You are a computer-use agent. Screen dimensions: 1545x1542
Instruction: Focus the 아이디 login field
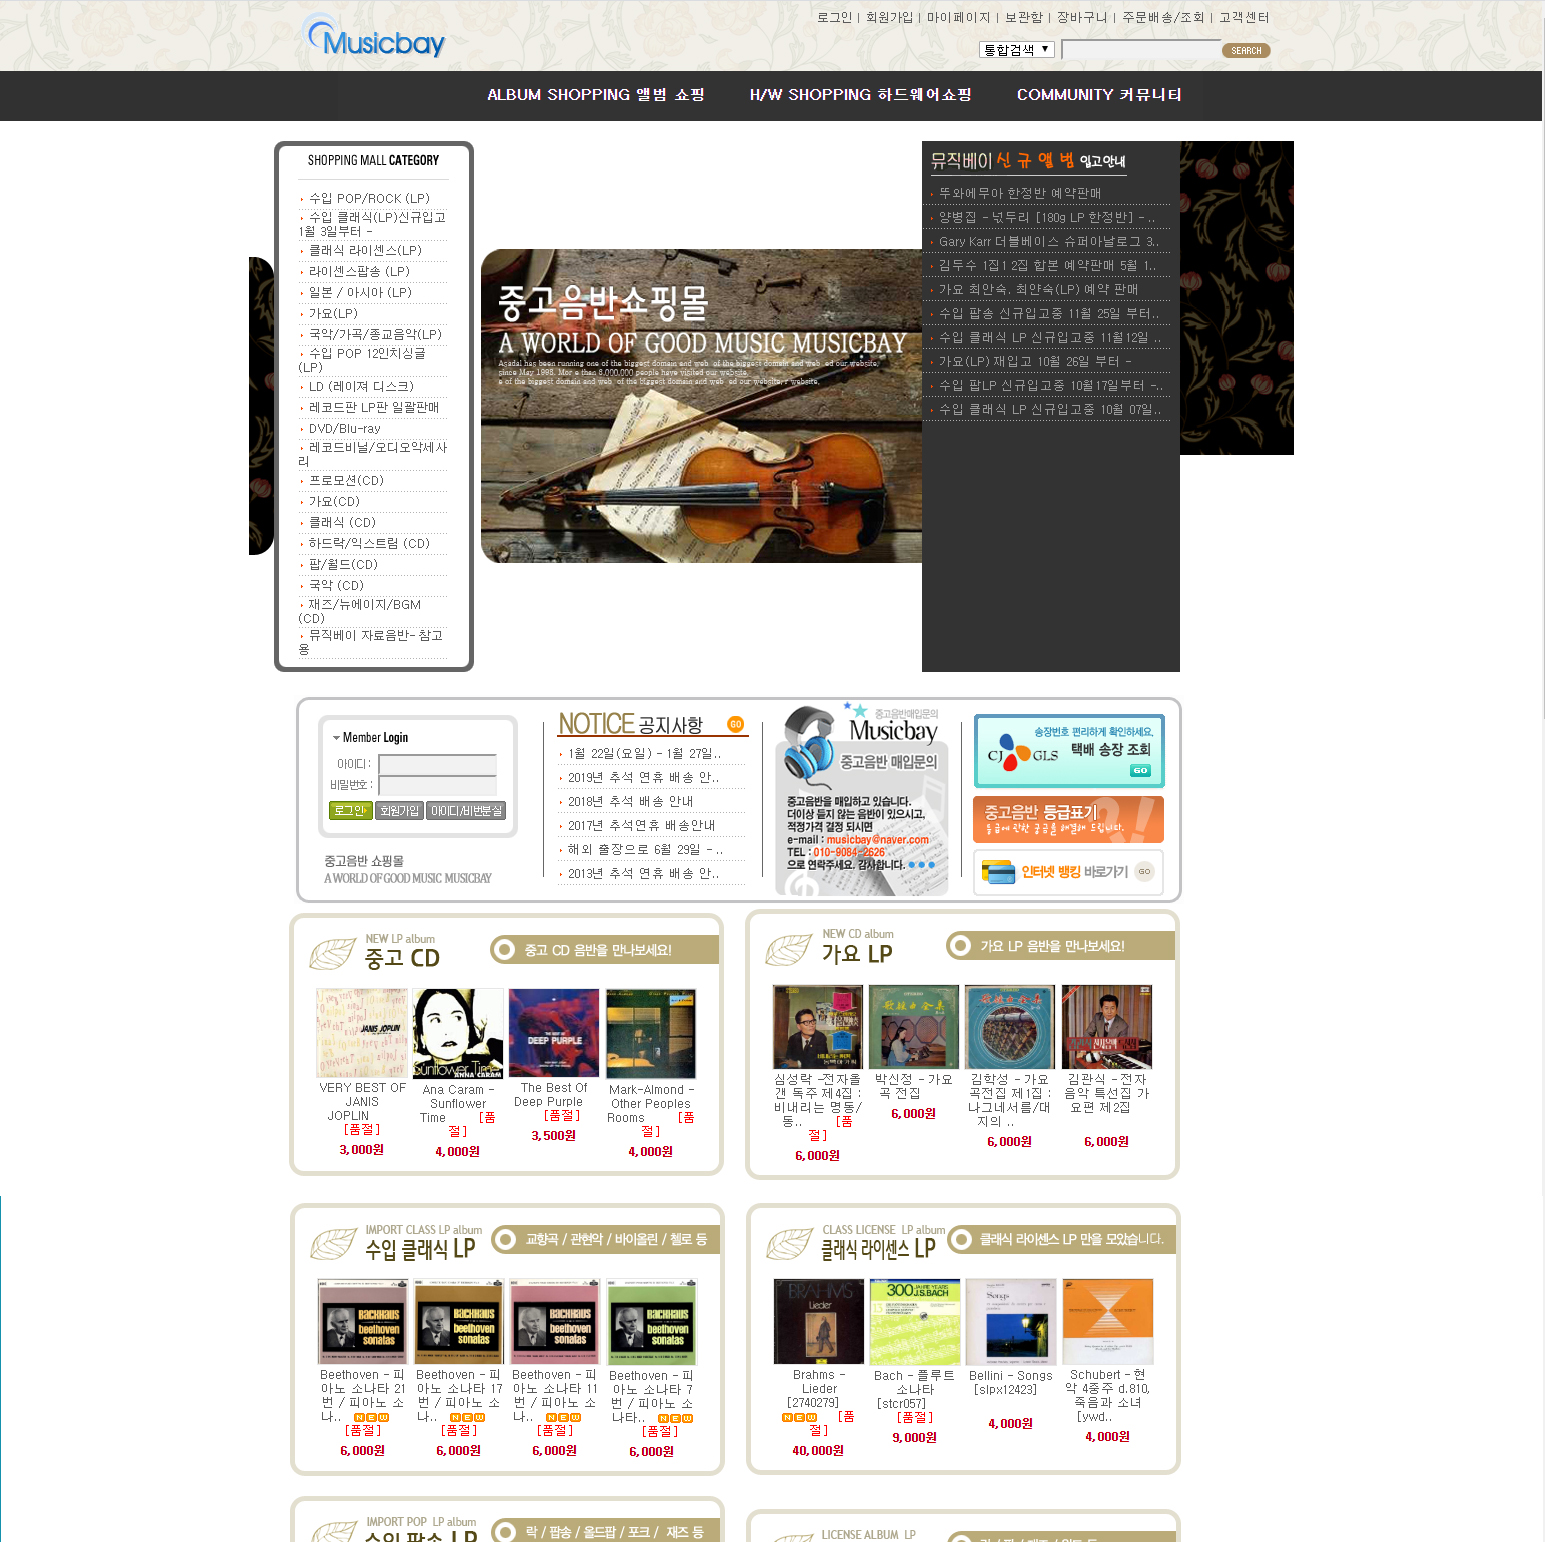[x=437, y=764]
